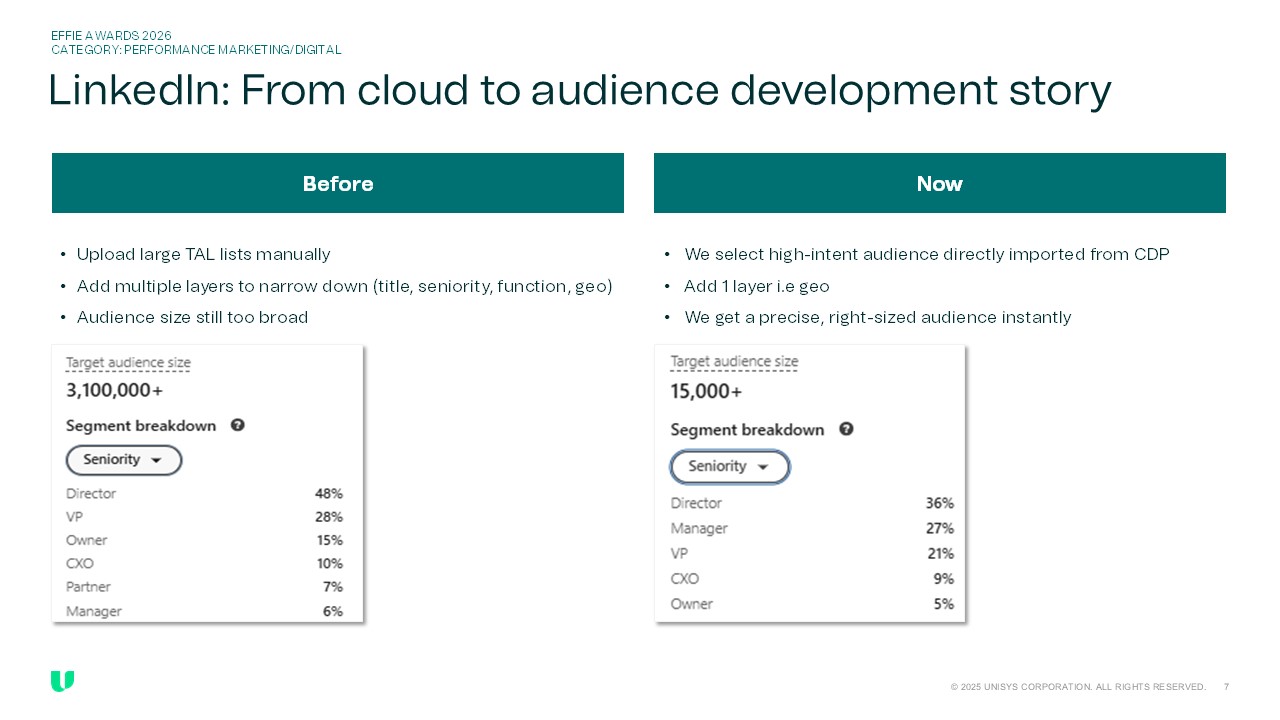Select the Now header banner
The image size is (1280, 720).
939,183
